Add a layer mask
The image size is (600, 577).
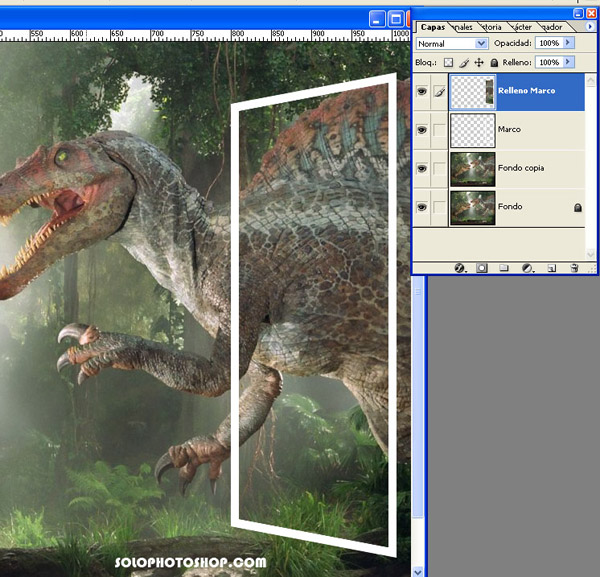482,268
